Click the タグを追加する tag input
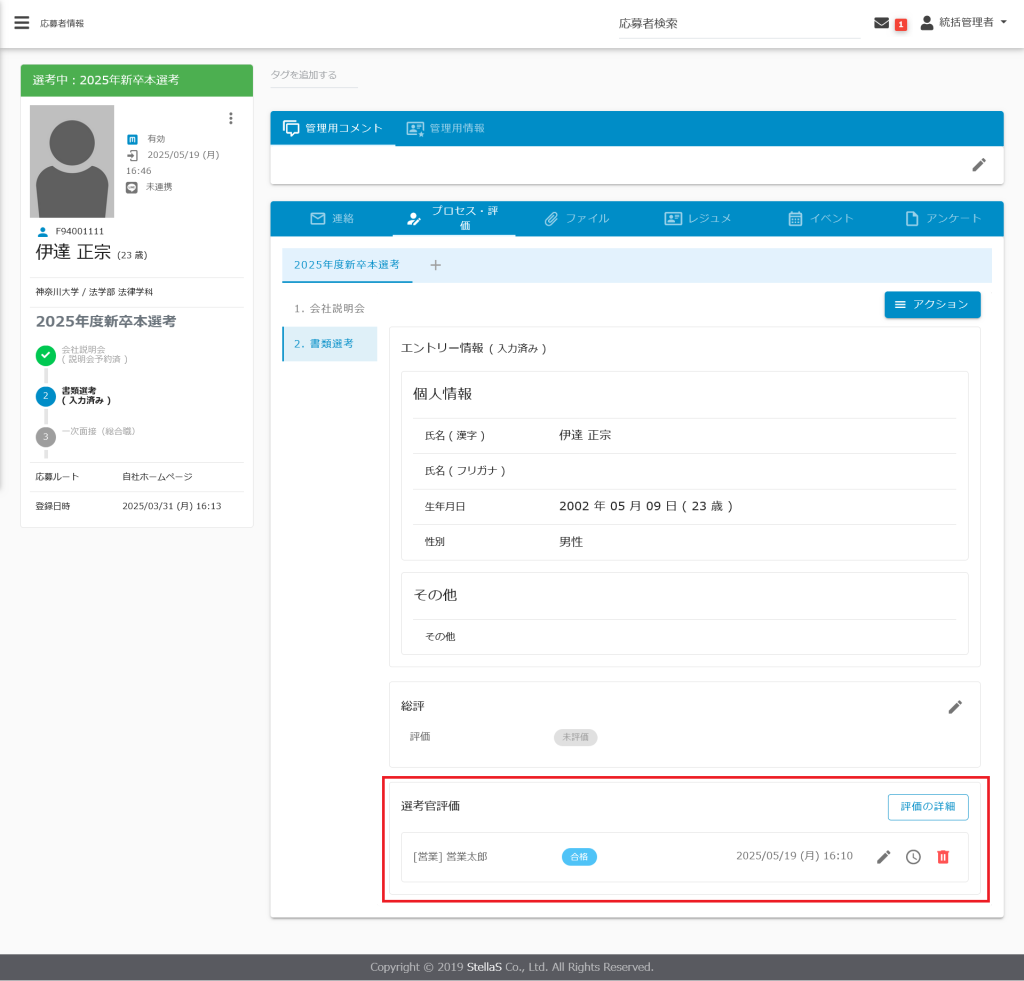This screenshot has width=1024, height=981. (x=313, y=75)
